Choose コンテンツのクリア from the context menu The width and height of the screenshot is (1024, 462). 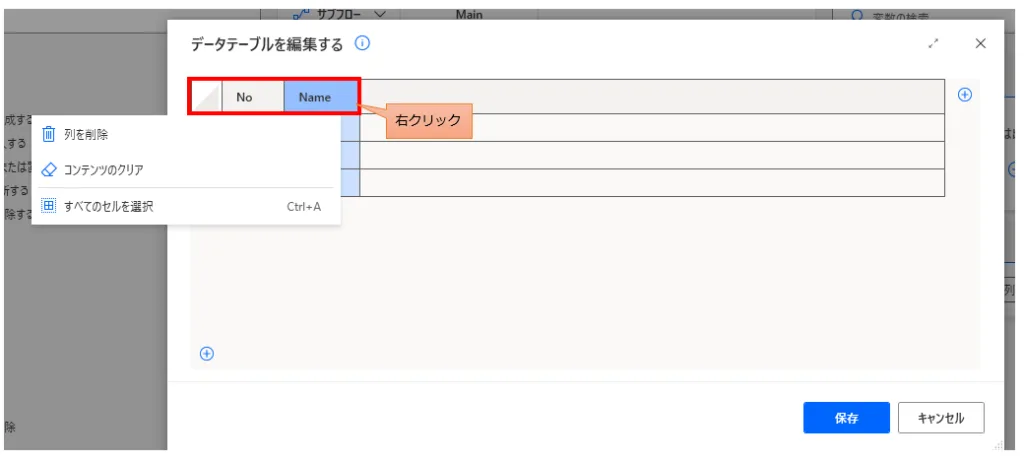pyautogui.click(x=103, y=170)
